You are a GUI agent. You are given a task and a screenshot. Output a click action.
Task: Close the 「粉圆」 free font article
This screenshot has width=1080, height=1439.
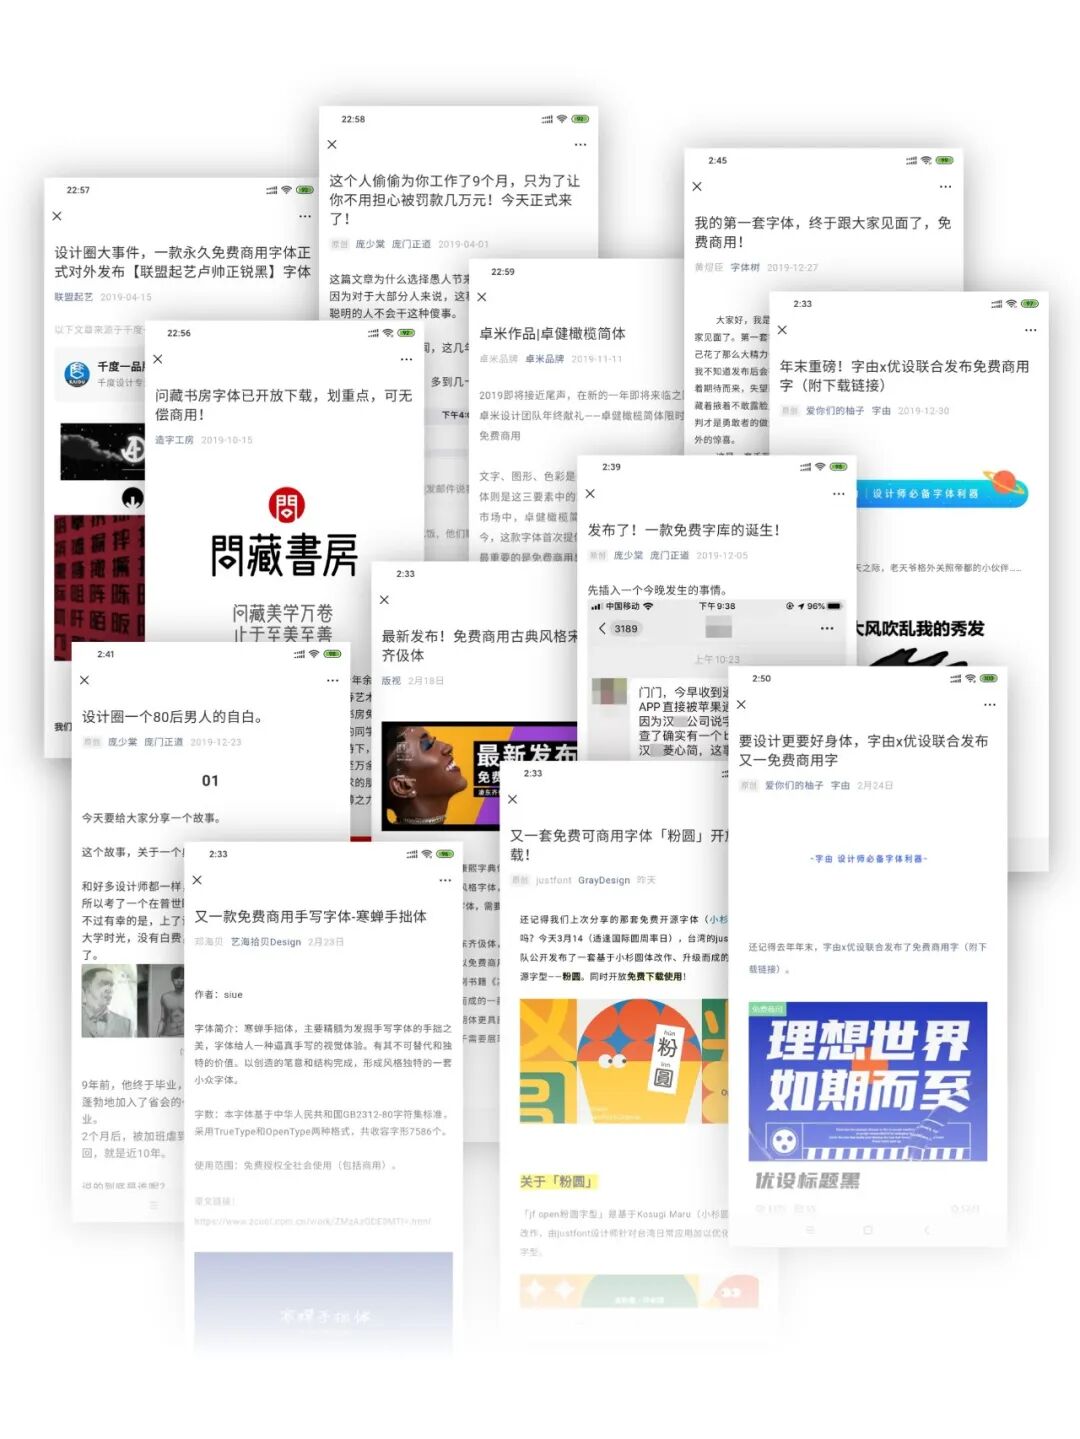coord(512,799)
